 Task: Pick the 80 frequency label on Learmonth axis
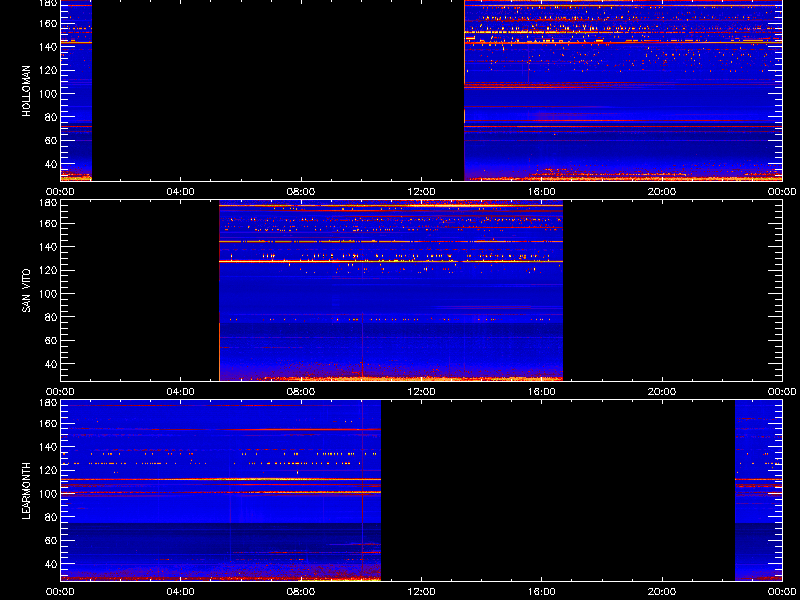tap(52, 517)
